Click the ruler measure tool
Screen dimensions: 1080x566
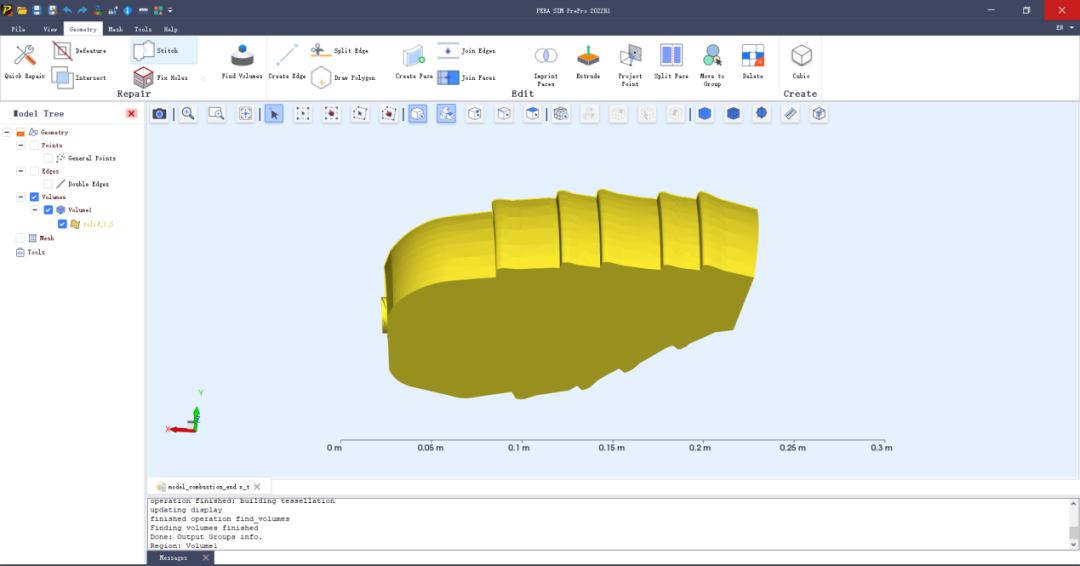click(x=790, y=114)
